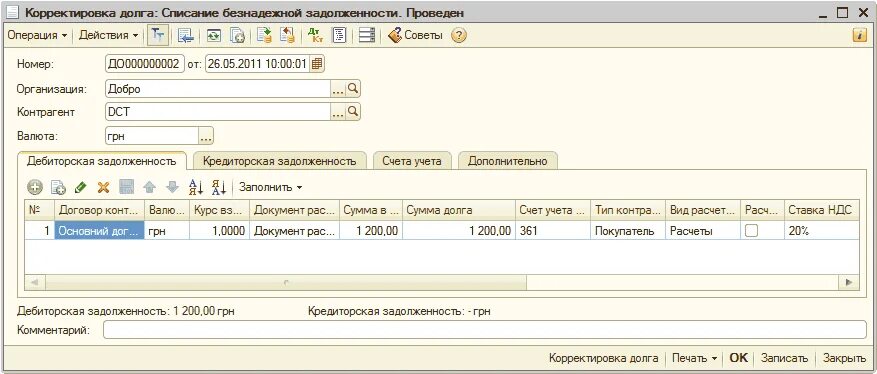Add a new row with green plus icon
The image size is (877, 374).
(35, 187)
